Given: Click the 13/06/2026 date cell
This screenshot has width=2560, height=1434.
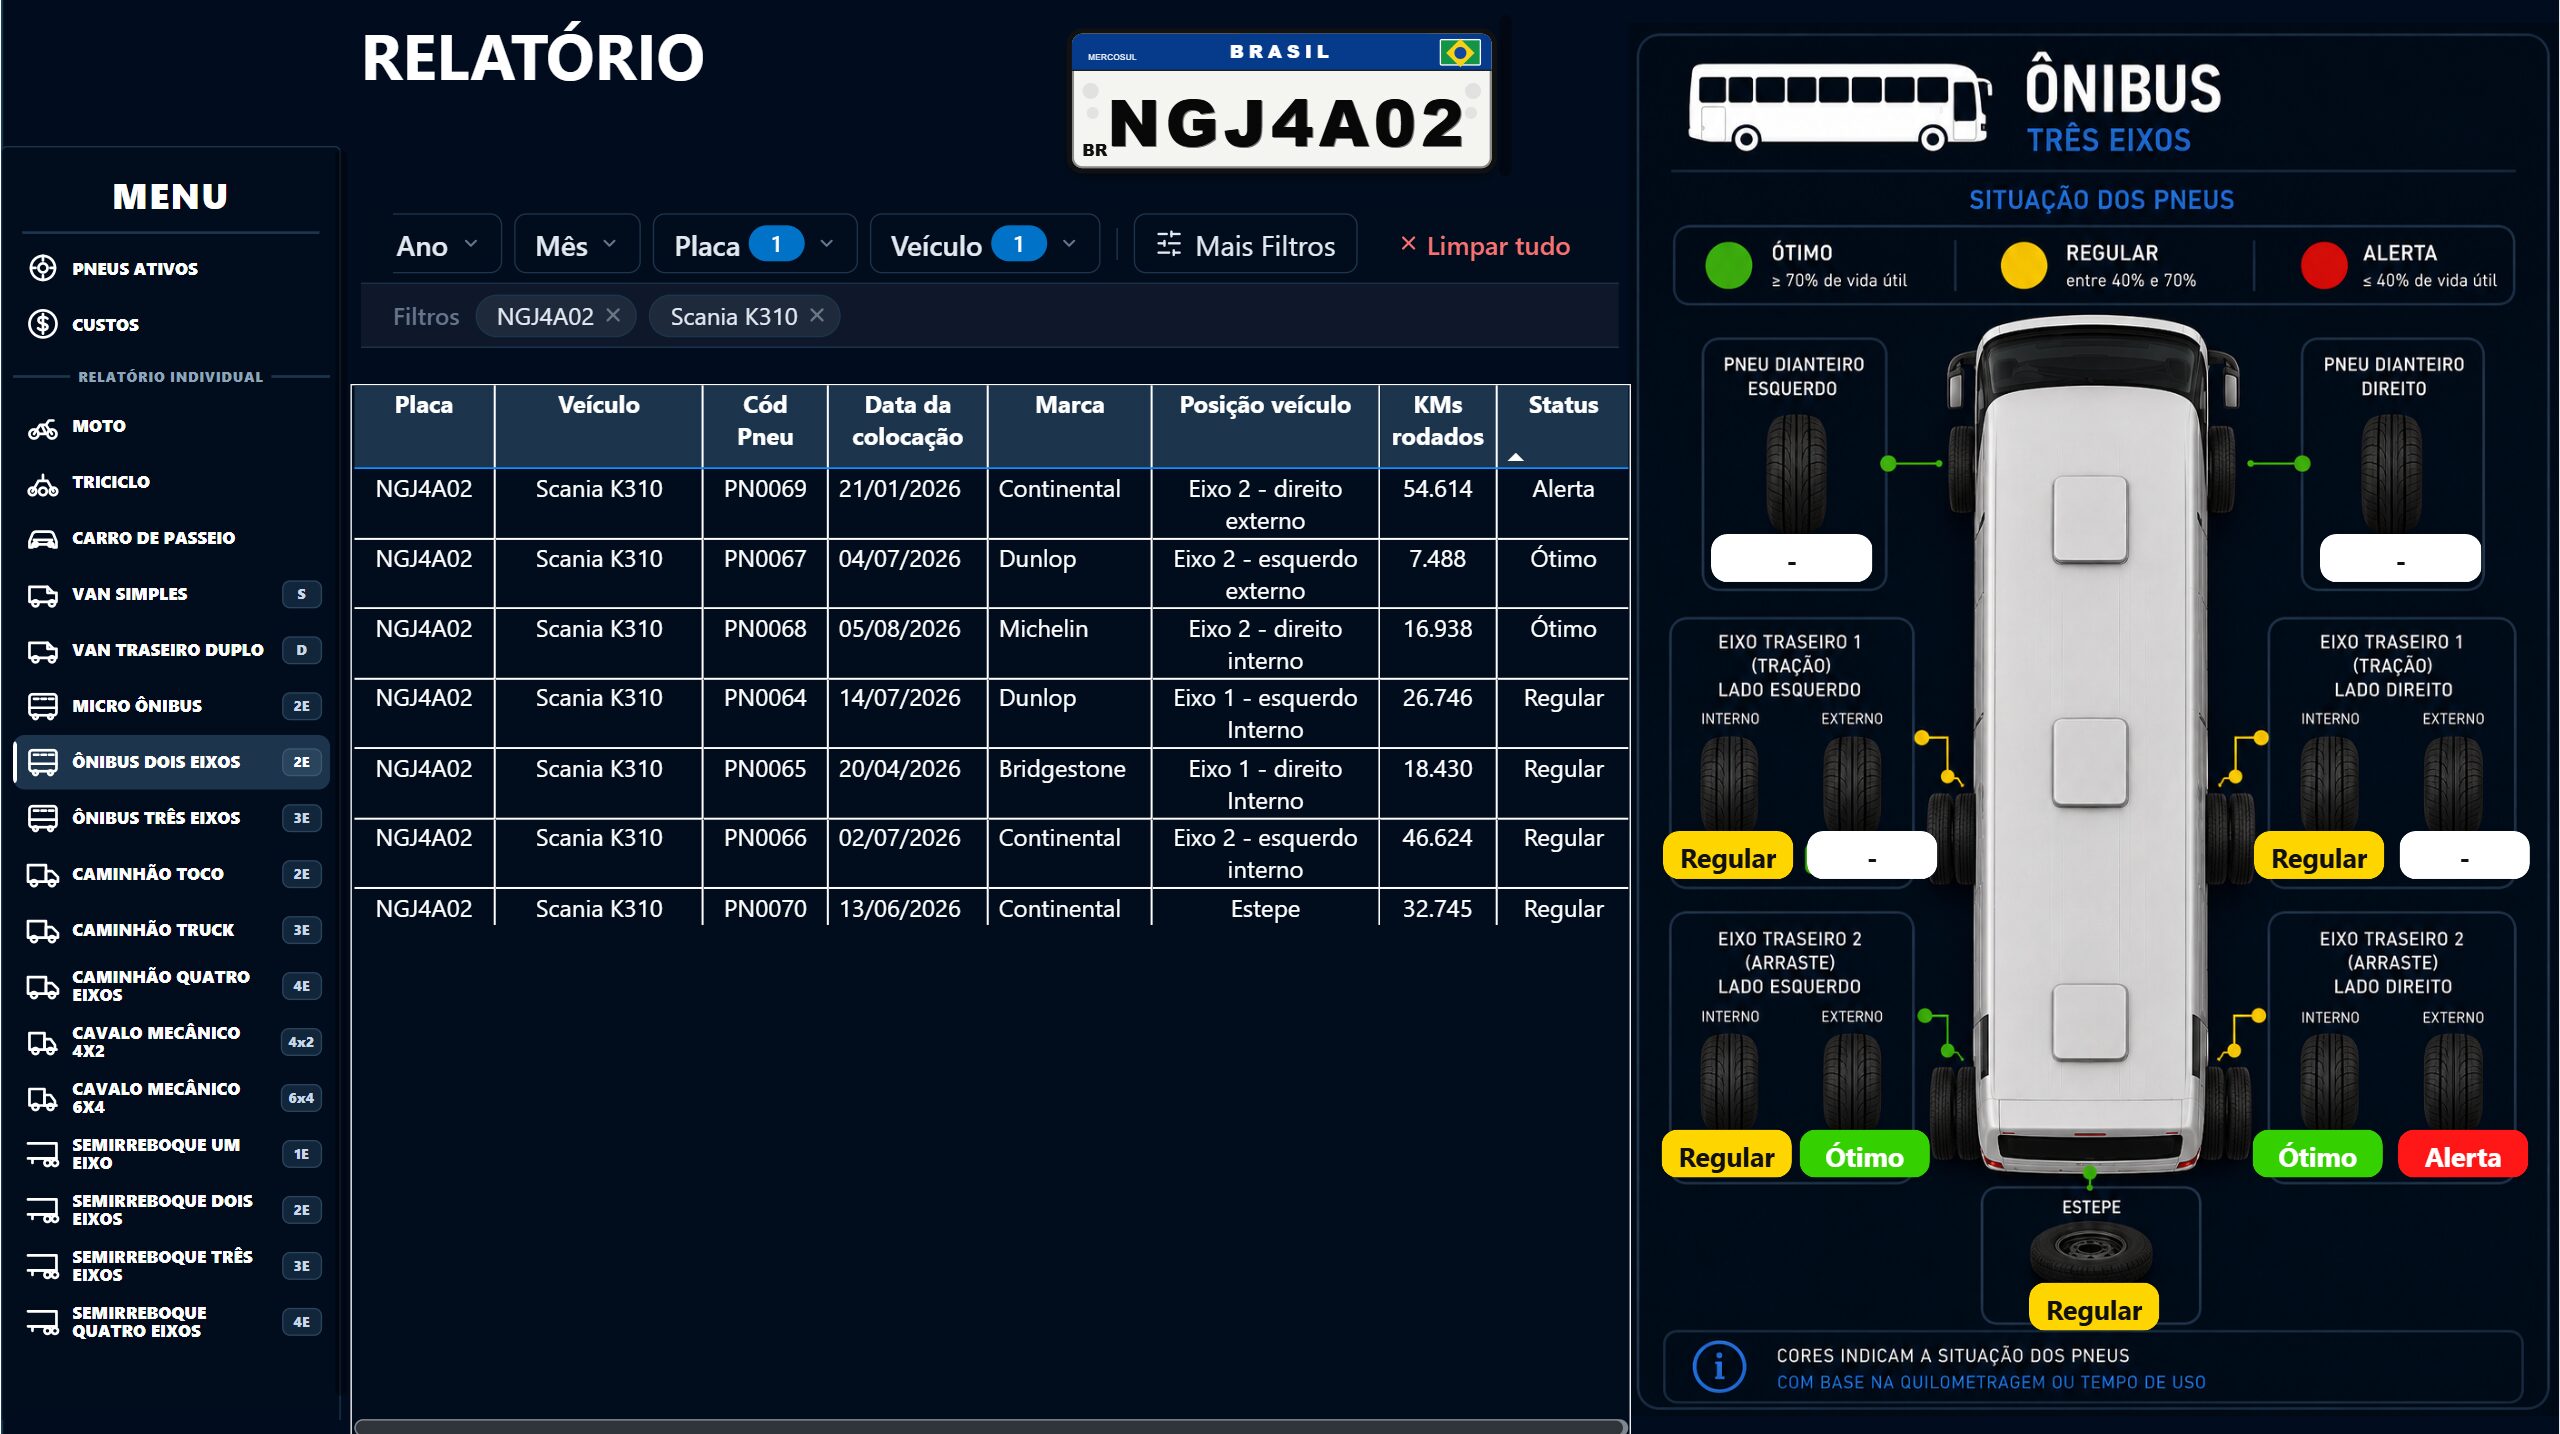Looking at the screenshot, I should 907,908.
